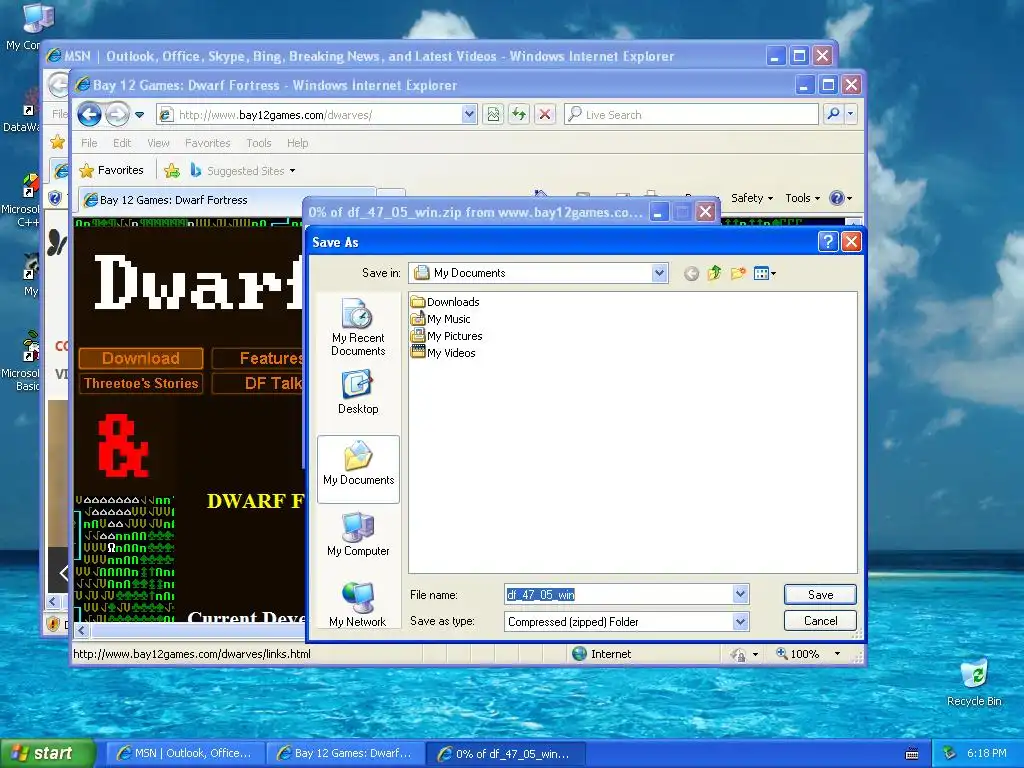
Task: Select My Music folder in file list
Action: pos(440,319)
